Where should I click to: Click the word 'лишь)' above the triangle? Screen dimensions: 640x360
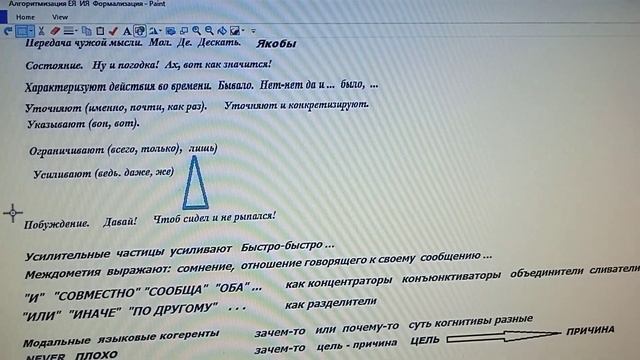click(203, 148)
